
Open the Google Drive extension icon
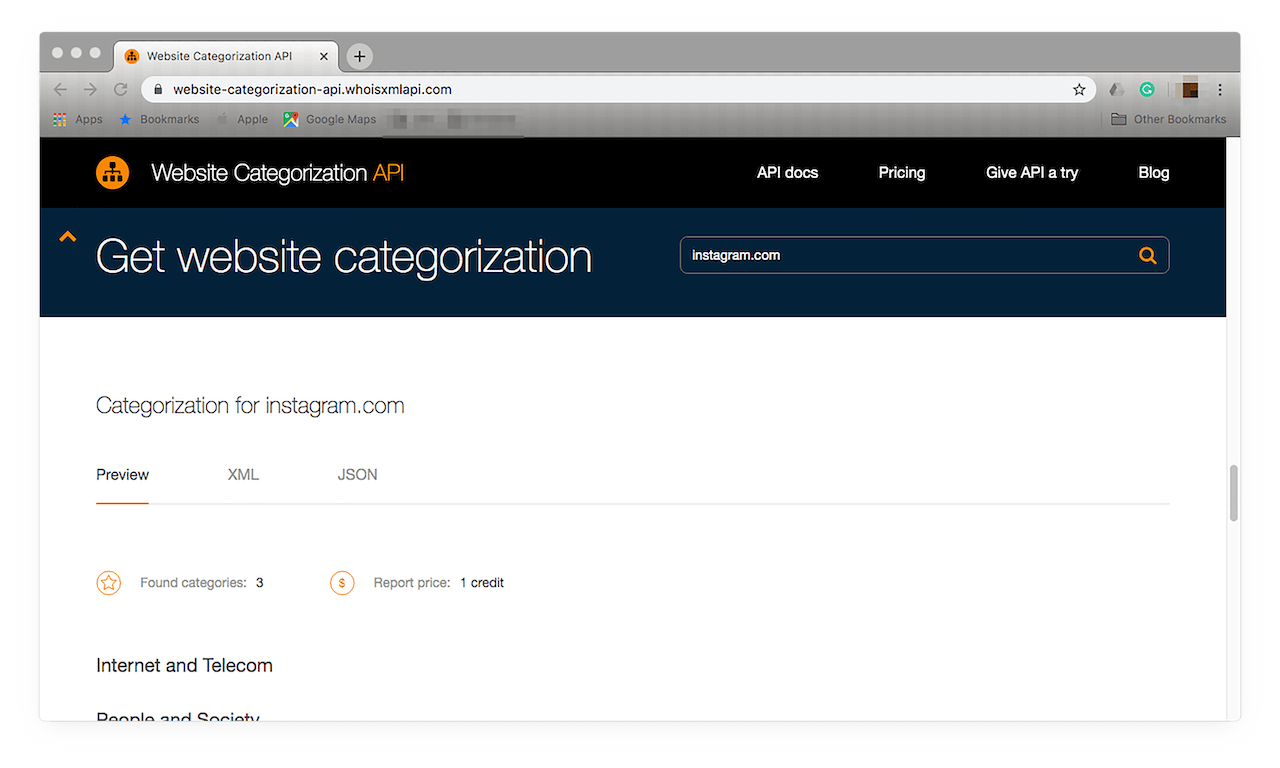coord(1117,90)
